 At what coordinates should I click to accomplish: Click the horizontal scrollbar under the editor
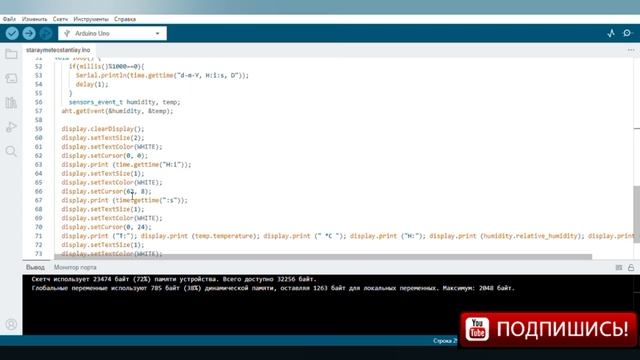click(323, 257)
